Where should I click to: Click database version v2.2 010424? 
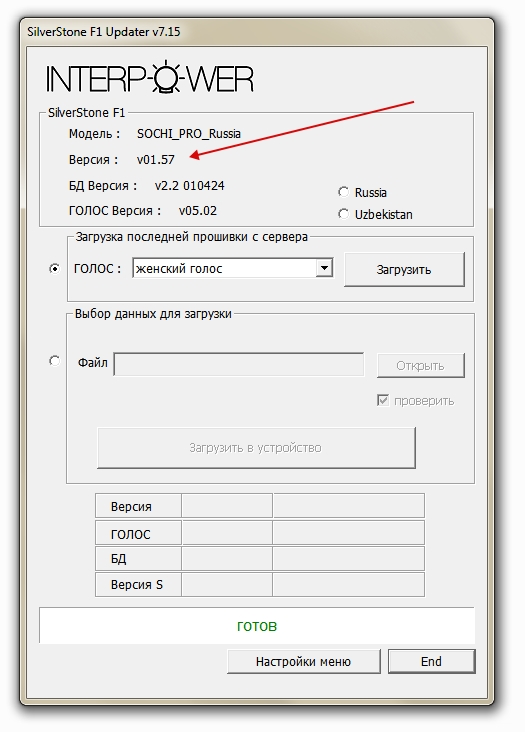[x=189, y=186]
